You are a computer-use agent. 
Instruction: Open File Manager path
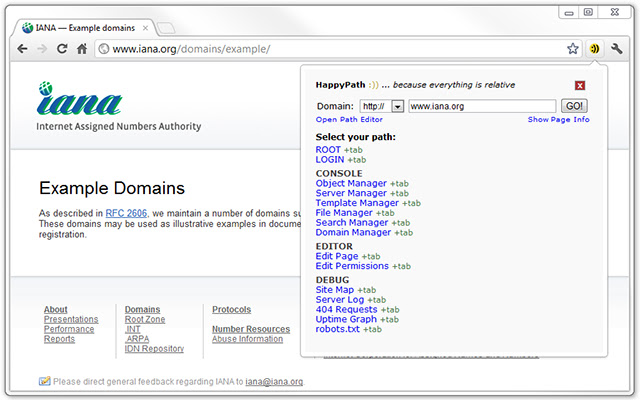click(x=344, y=213)
